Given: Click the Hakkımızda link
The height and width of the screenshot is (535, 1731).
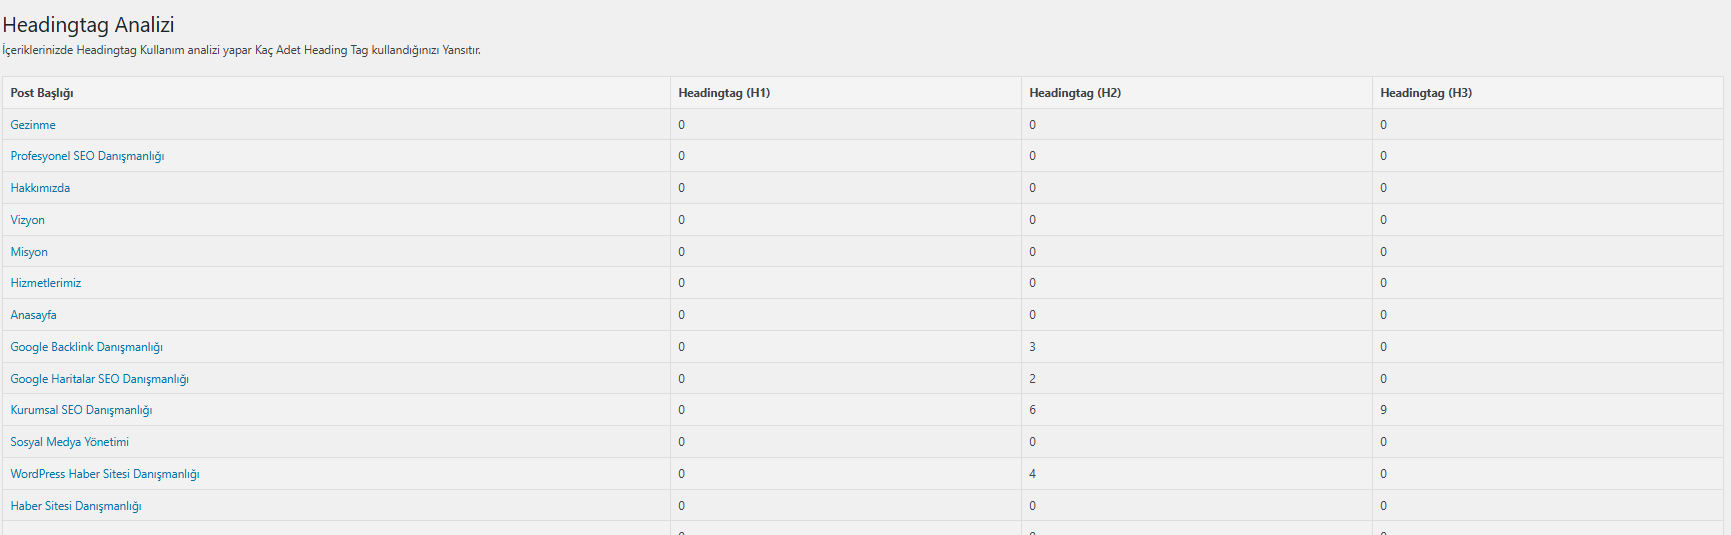Looking at the screenshot, I should click(x=40, y=188).
